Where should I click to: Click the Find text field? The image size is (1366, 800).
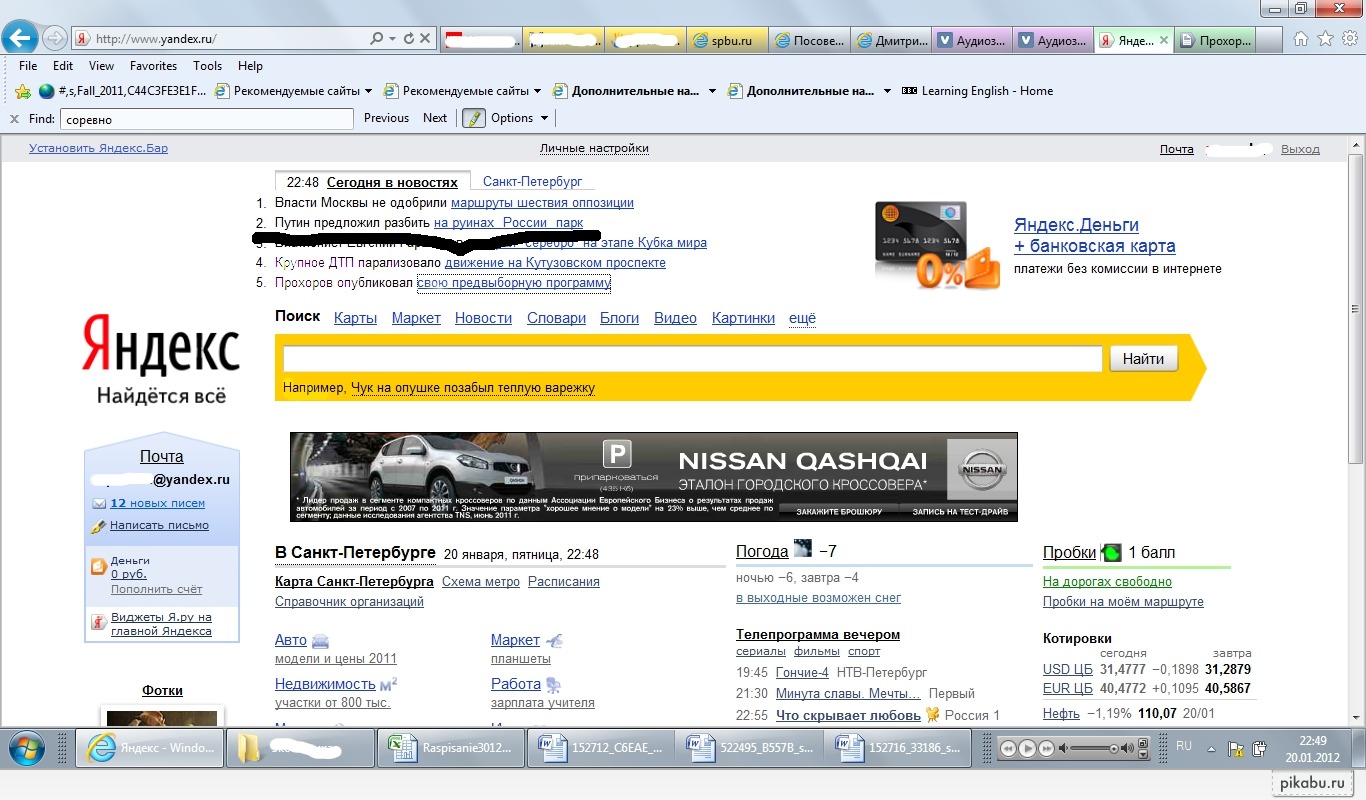pyautogui.click(x=207, y=119)
